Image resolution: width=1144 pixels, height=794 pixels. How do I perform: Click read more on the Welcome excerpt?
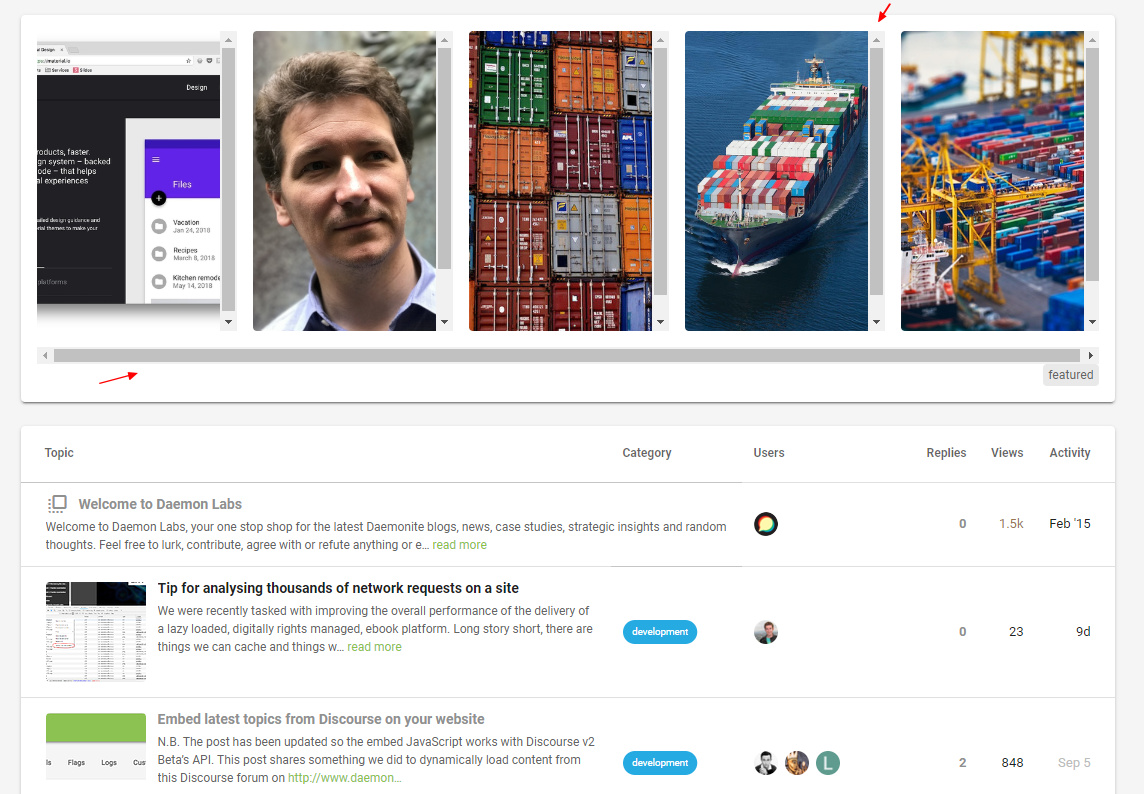pyautogui.click(x=459, y=545)
